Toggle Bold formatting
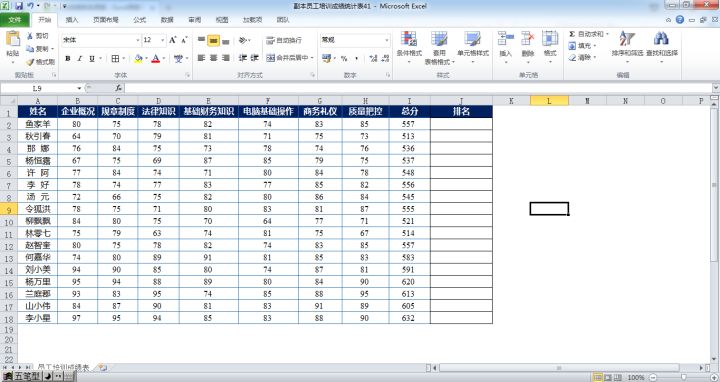Viewport: 720px width, 382px height. click(x=68, y=59)
